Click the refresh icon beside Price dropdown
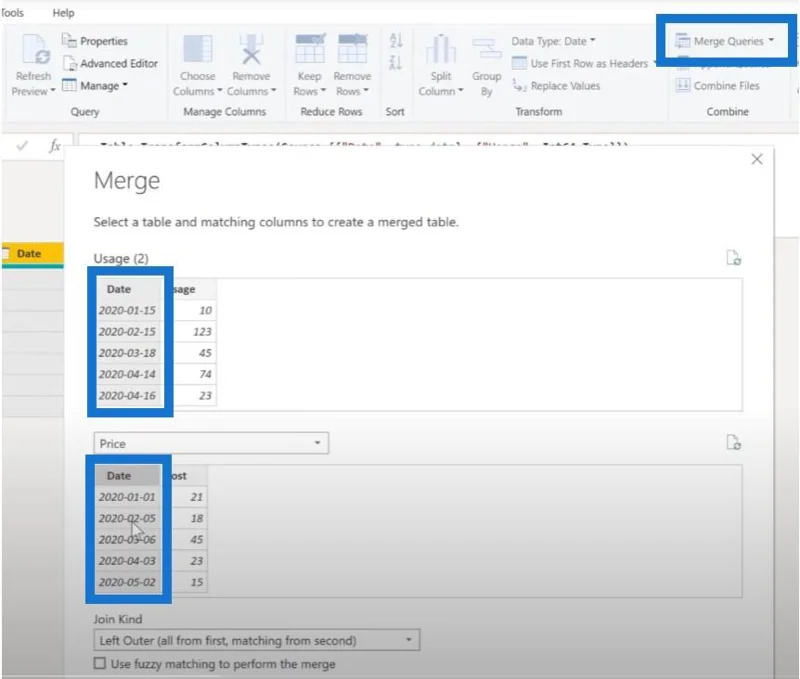The width and height of the screenshot is (800, 679). (x=734, y=442)
